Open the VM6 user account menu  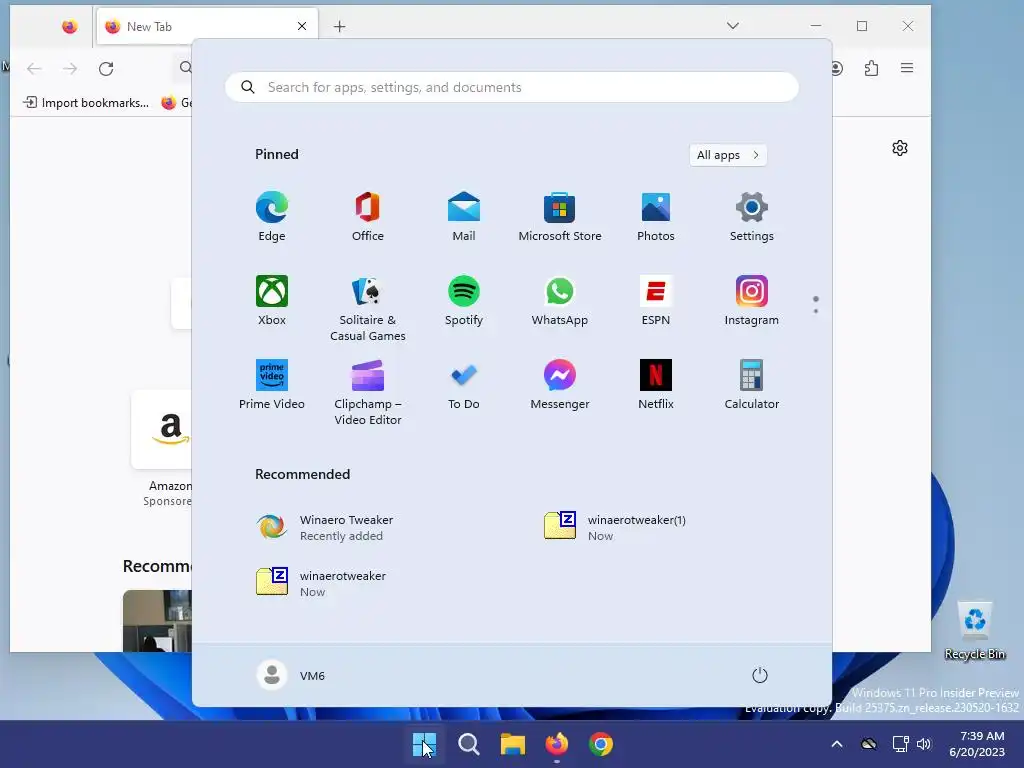click(x=291, y=675)
